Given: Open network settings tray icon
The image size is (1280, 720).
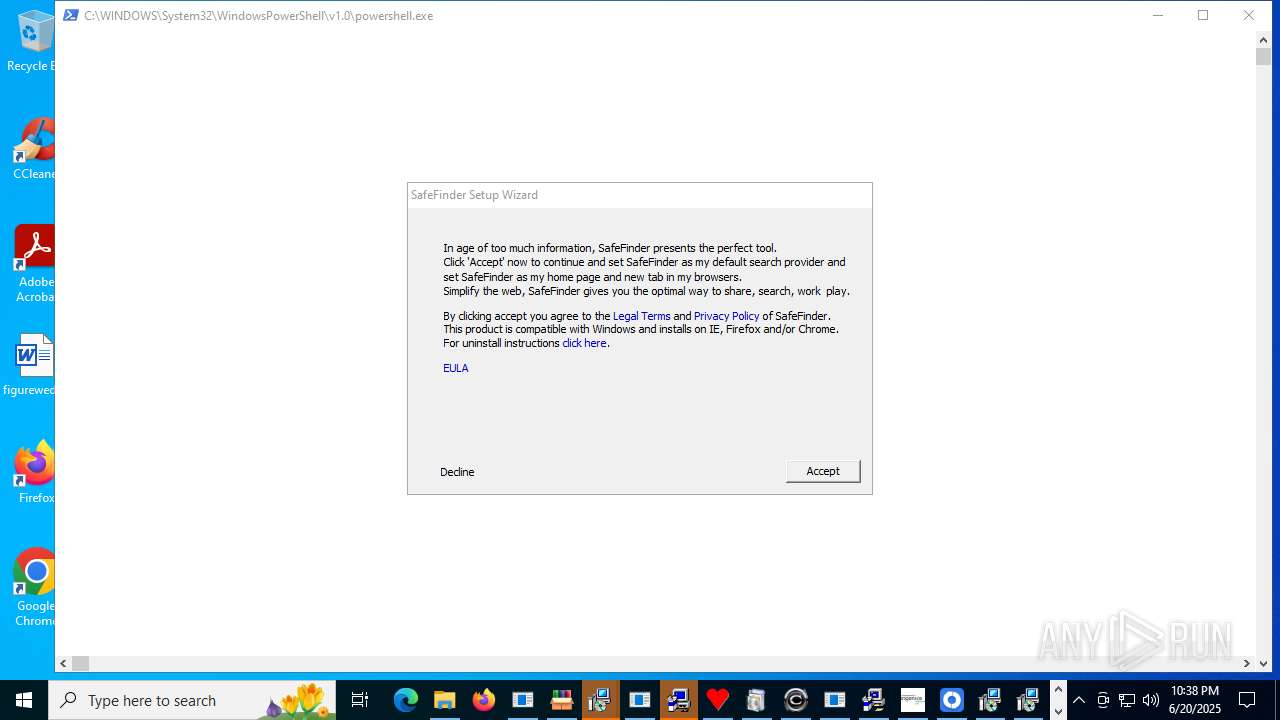Looking at the screenshot, I should (x=1127, y=700).
